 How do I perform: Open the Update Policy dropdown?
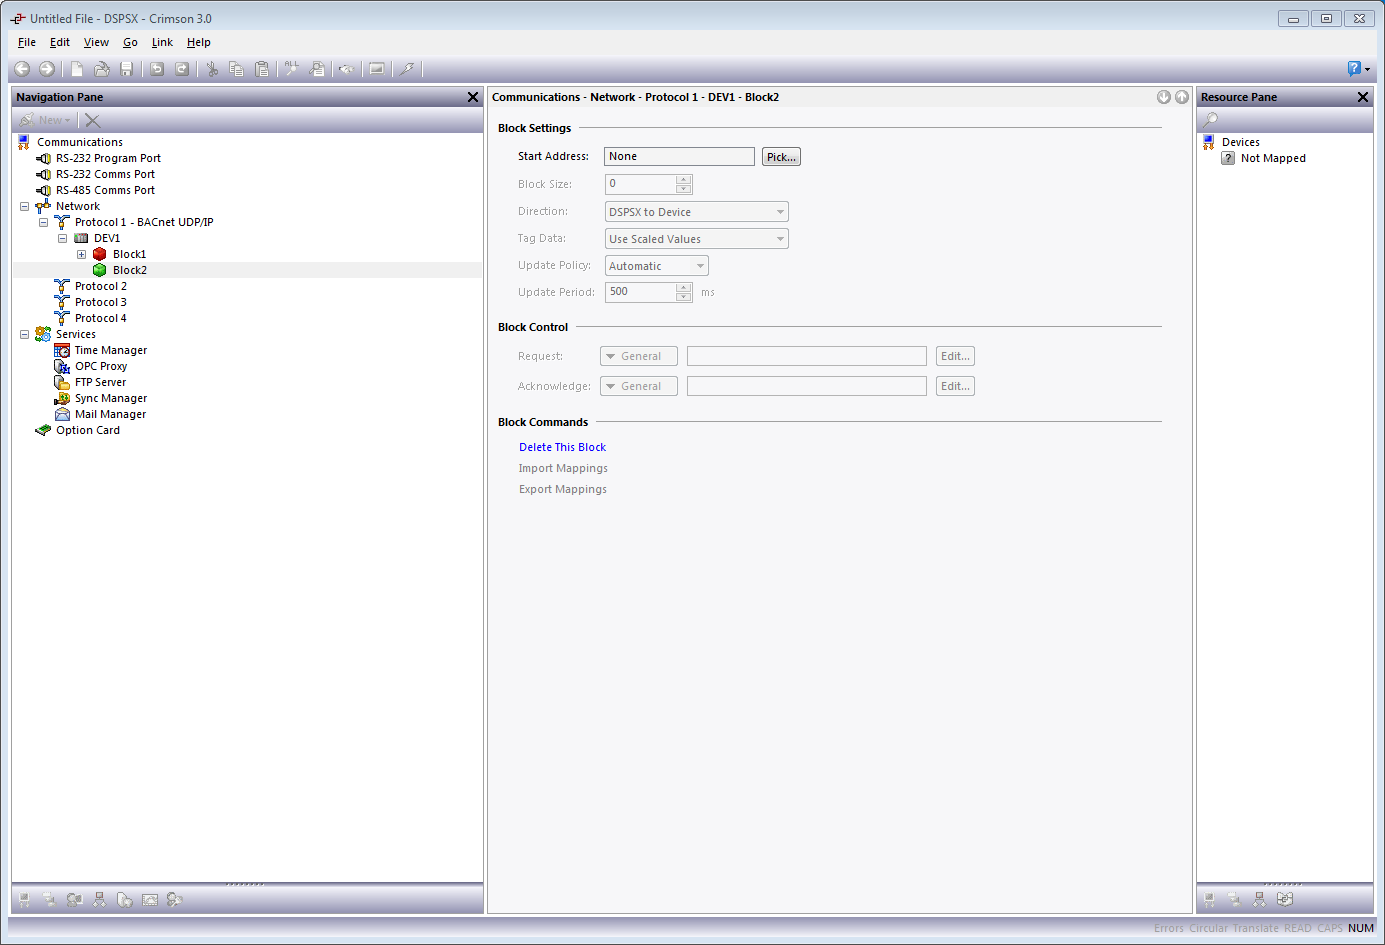click(657, 266)
